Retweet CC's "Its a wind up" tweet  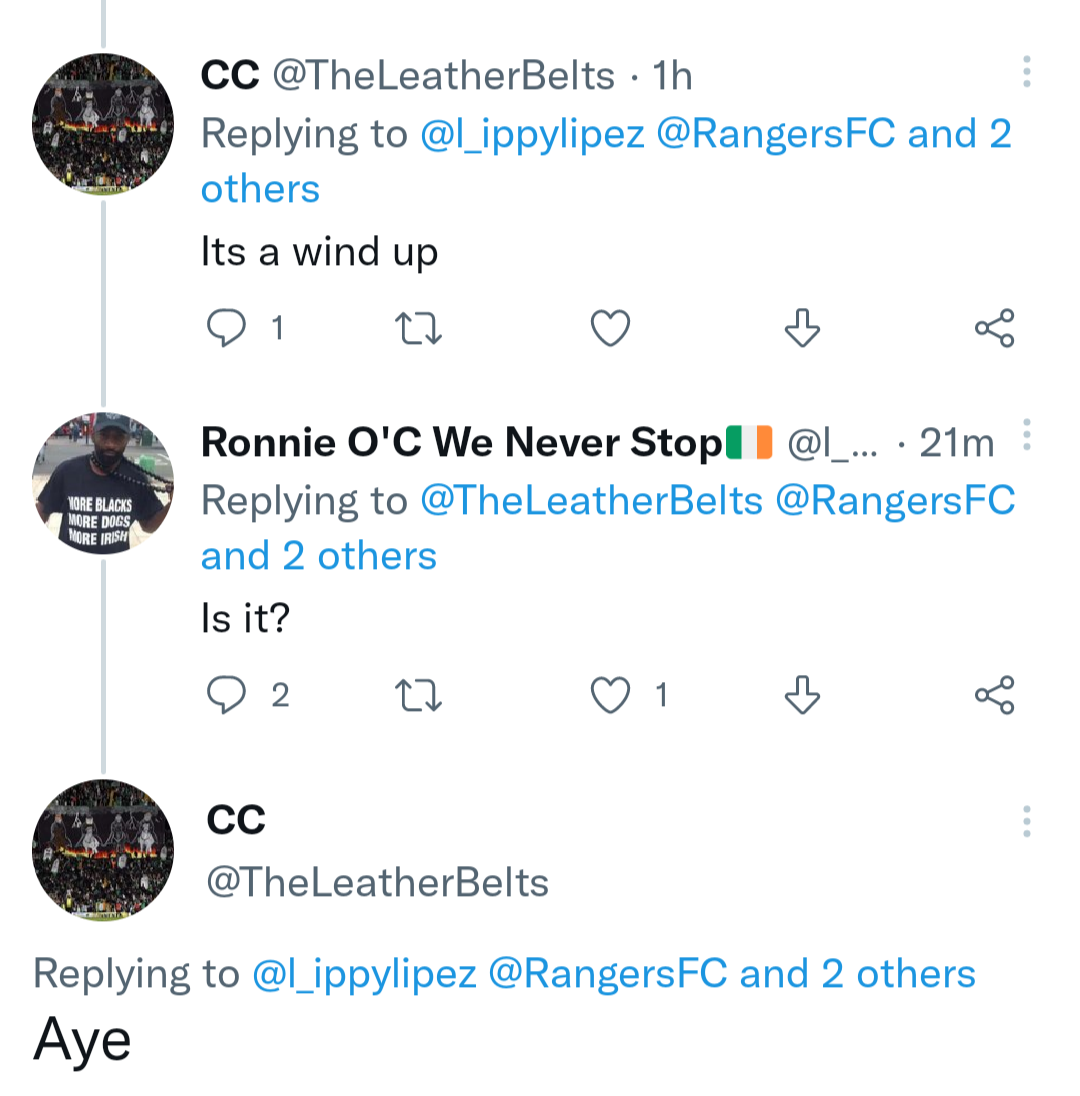point(419,328)
